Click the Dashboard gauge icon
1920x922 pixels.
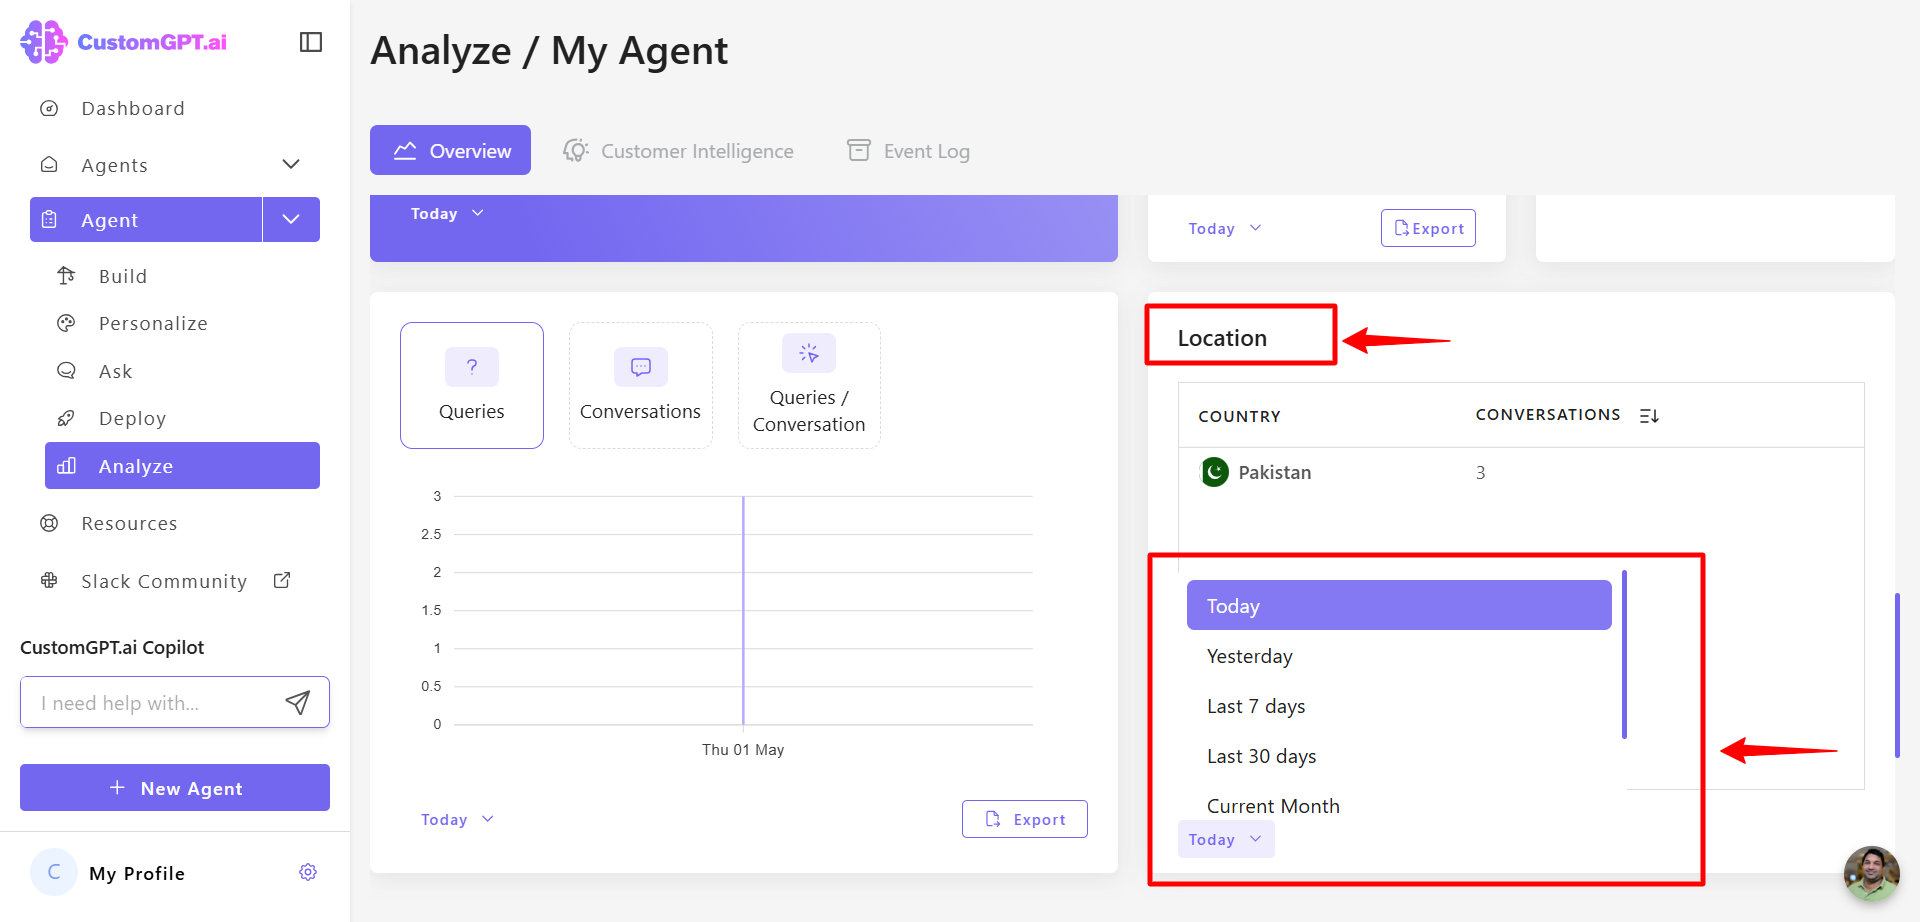pos(49,108)
